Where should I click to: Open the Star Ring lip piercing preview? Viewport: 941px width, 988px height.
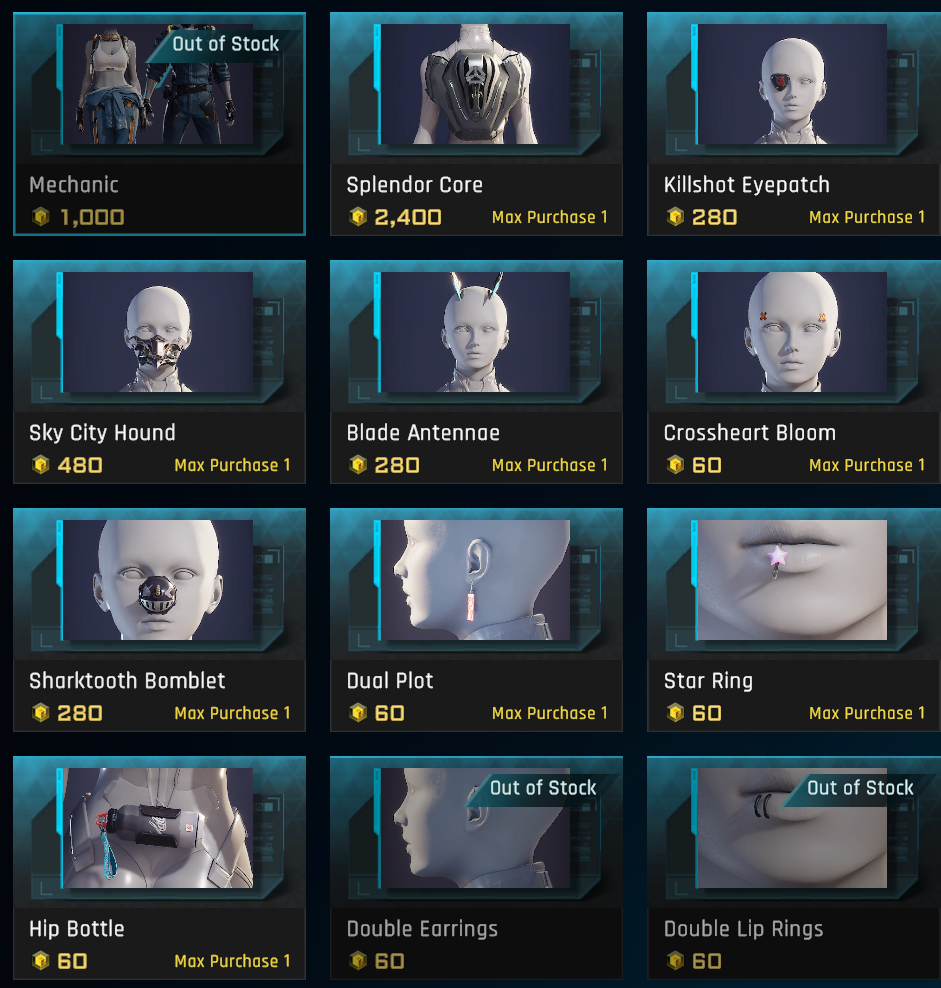click(x=792, y=580)
